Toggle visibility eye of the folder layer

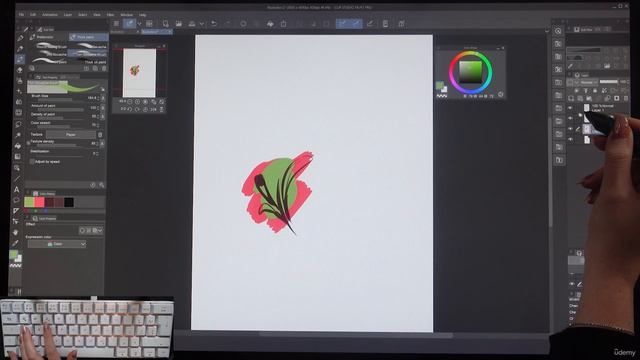pos(570,118)
